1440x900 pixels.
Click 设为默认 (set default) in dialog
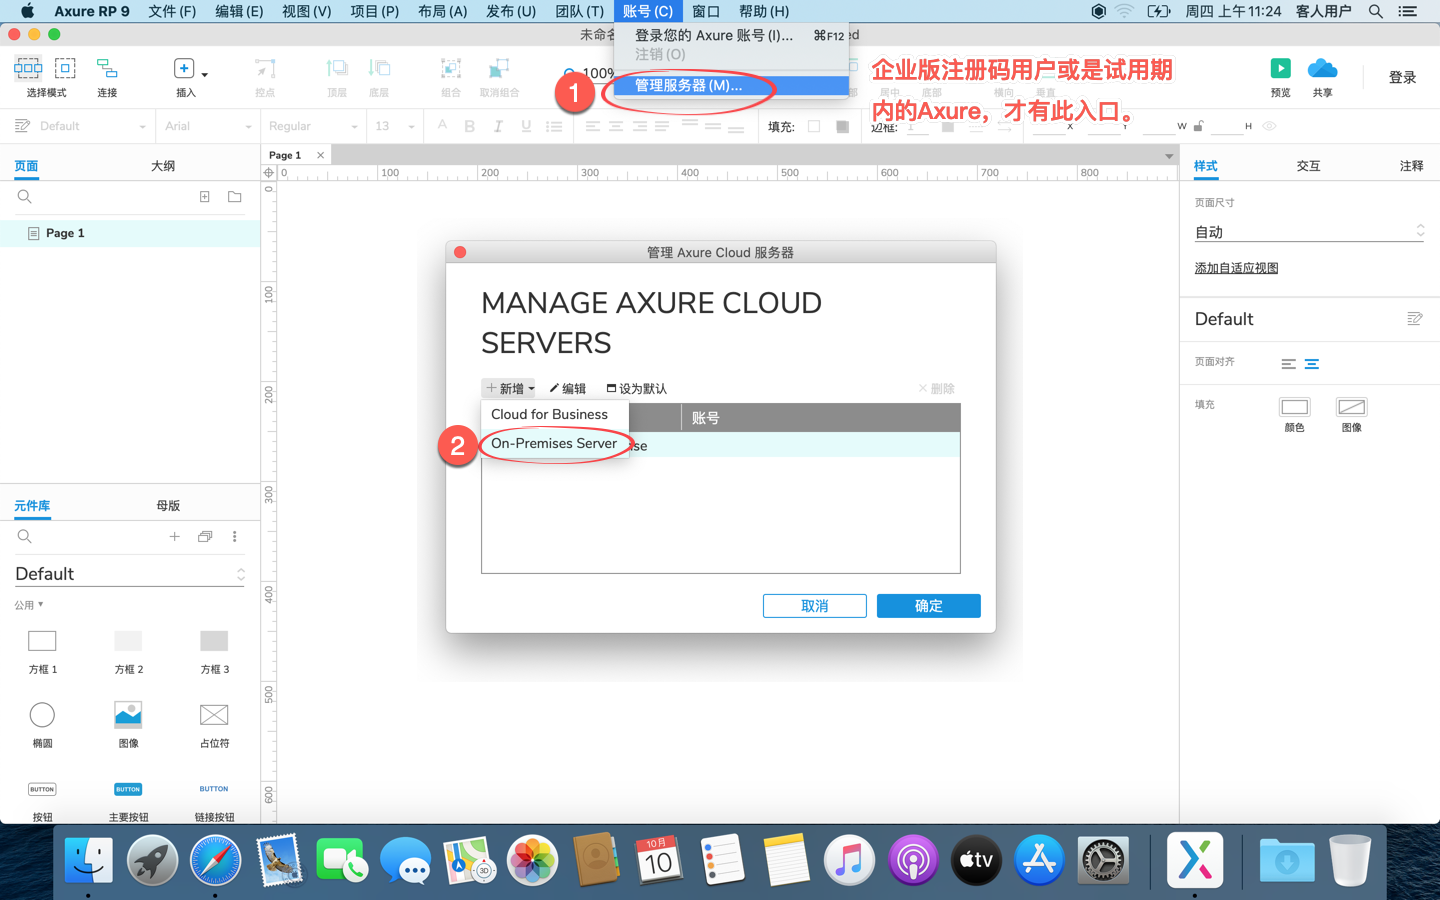[x=636, y=388]
